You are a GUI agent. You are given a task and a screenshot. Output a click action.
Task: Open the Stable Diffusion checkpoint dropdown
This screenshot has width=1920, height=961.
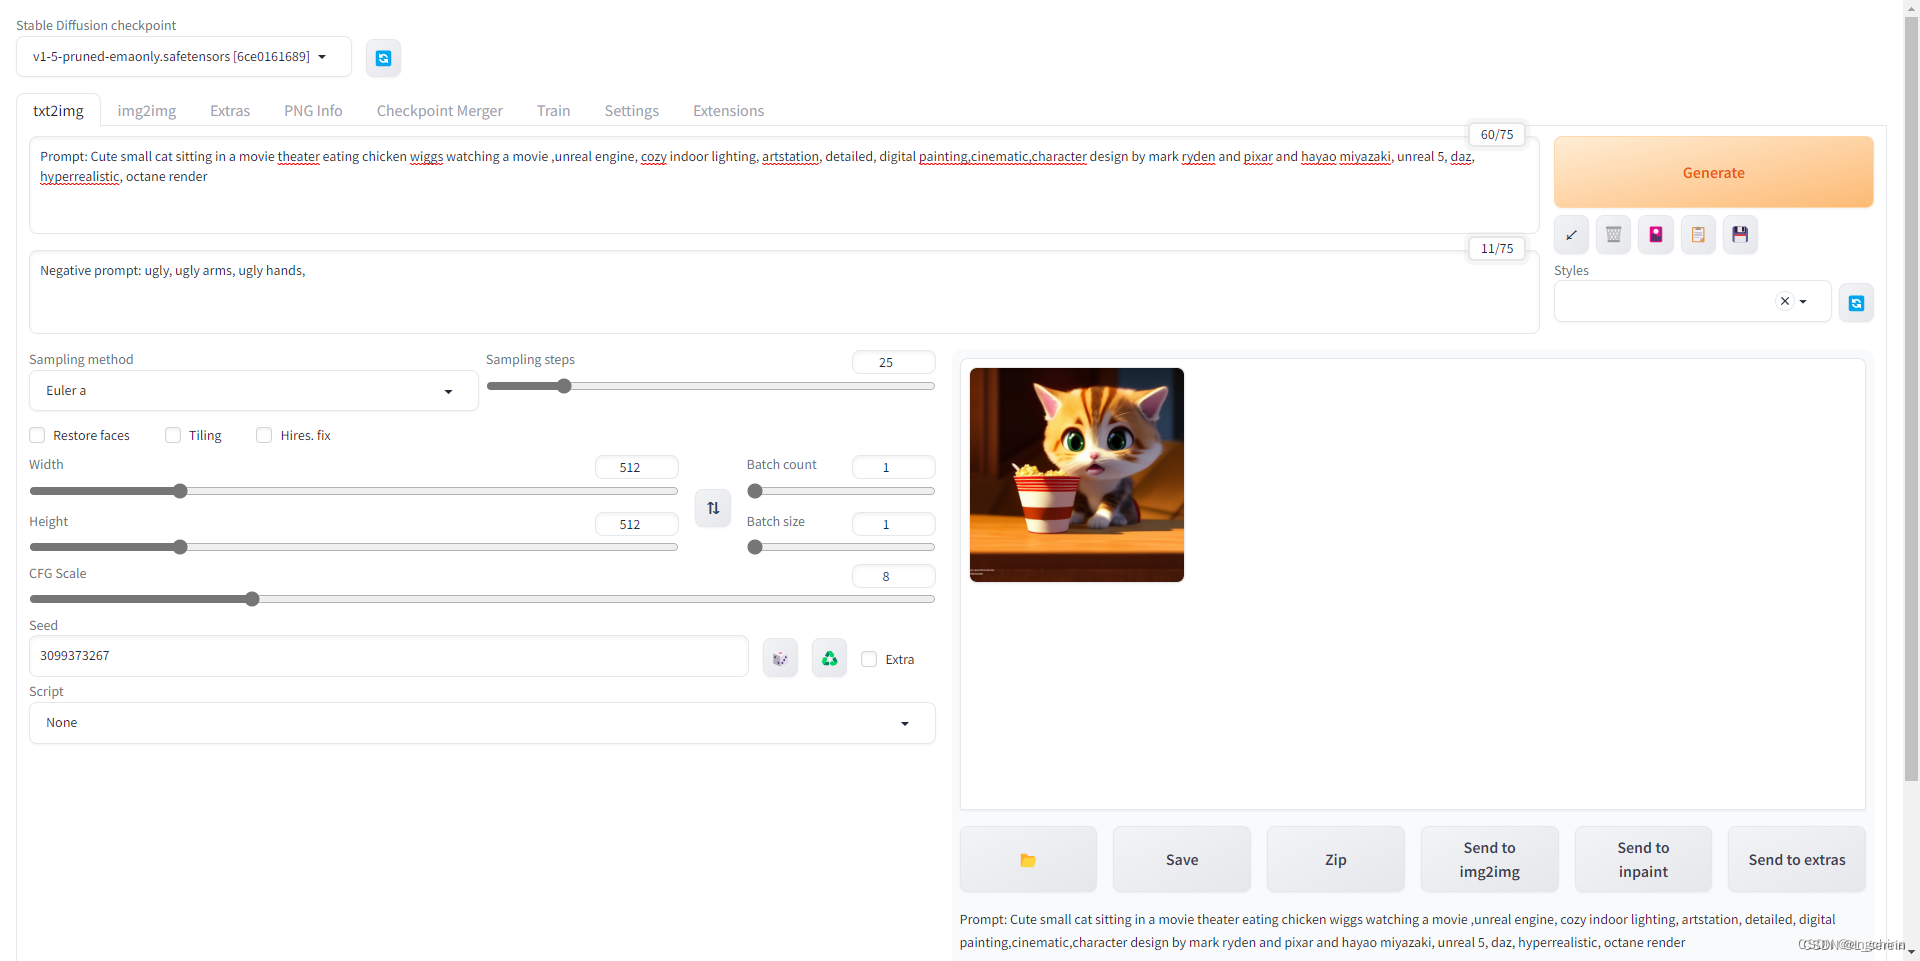click(x=184, y=57)
